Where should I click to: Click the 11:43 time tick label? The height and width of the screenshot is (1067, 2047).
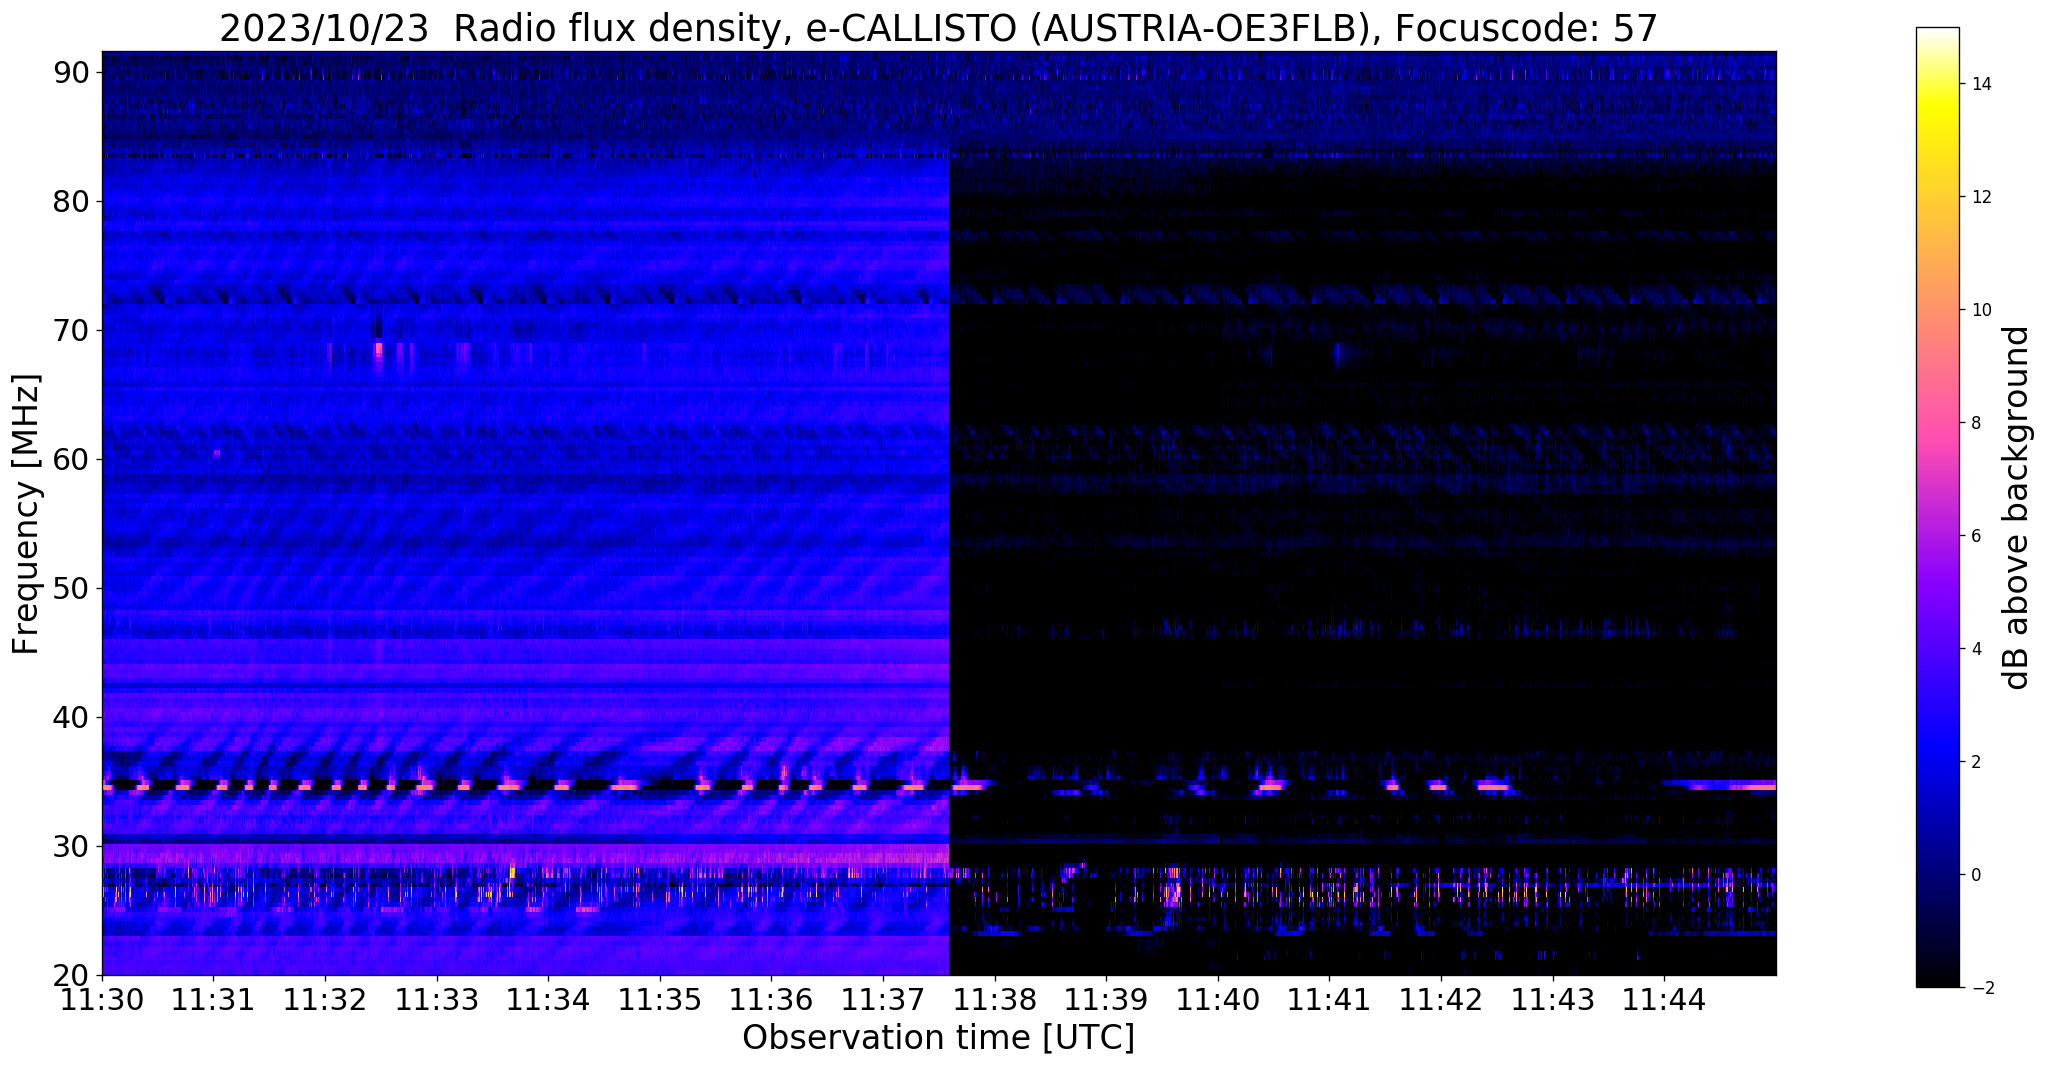click(x=1553, y=1000)
